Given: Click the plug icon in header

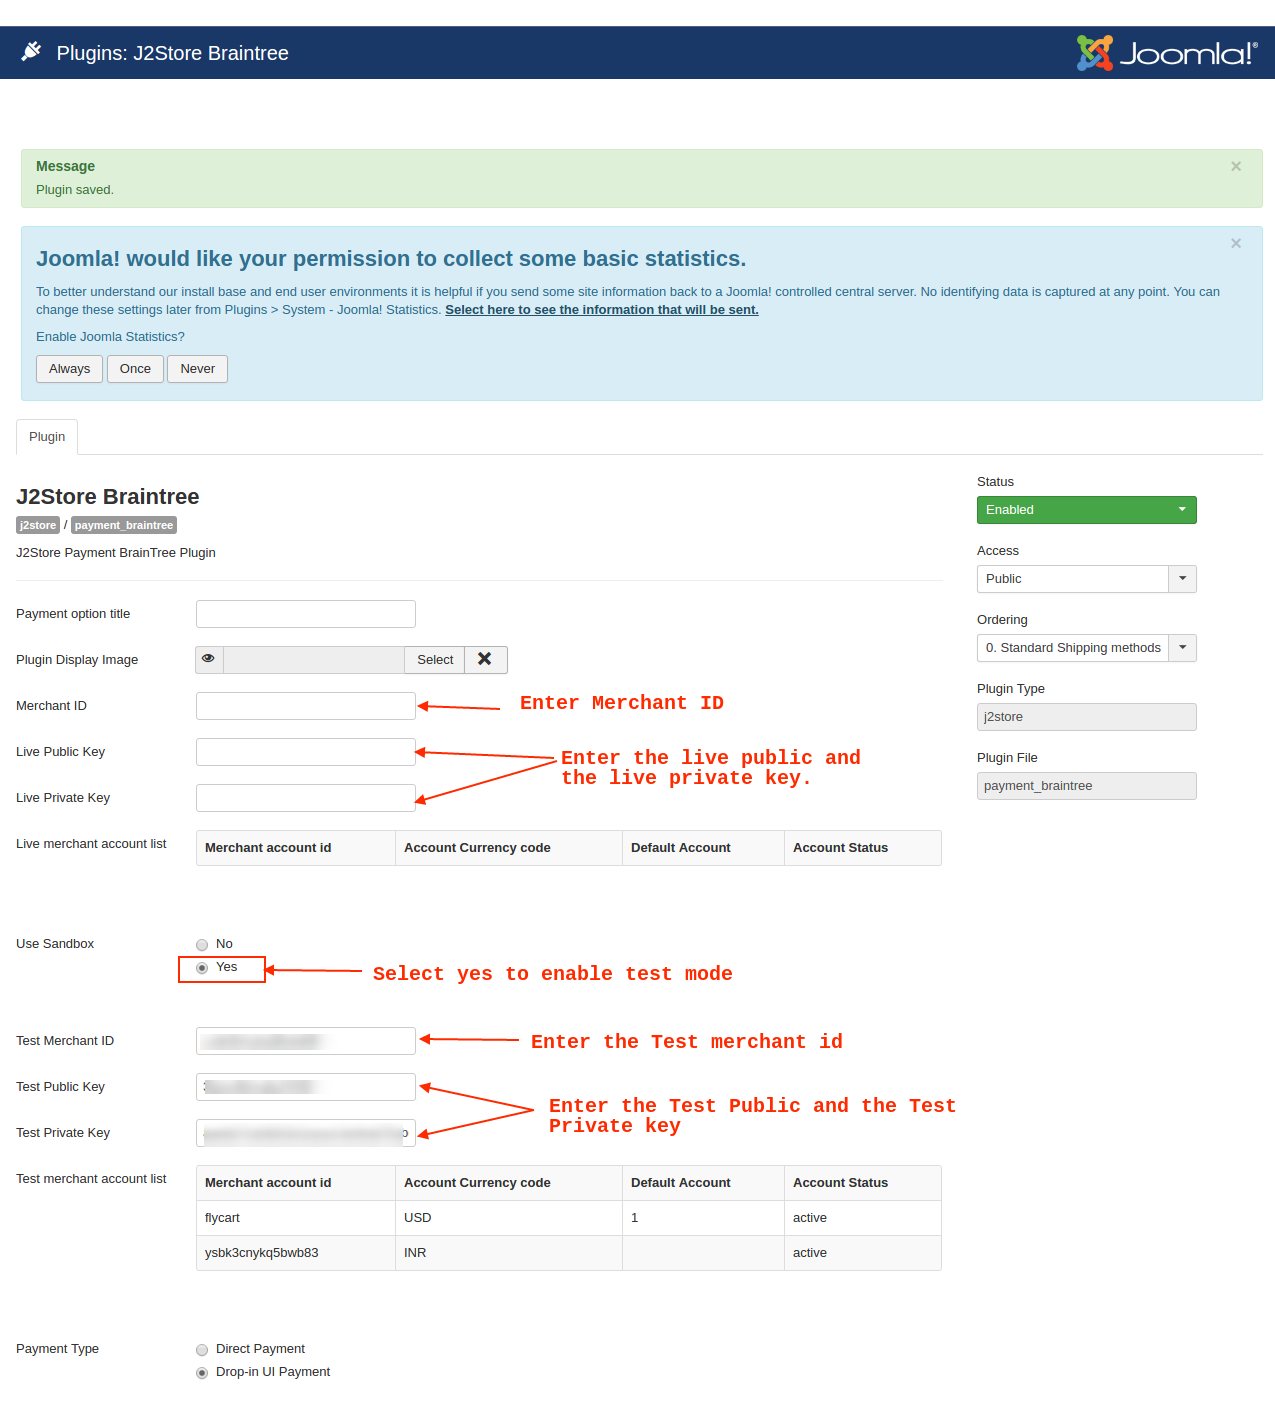Looking at the screenshot, I should 32,52.
